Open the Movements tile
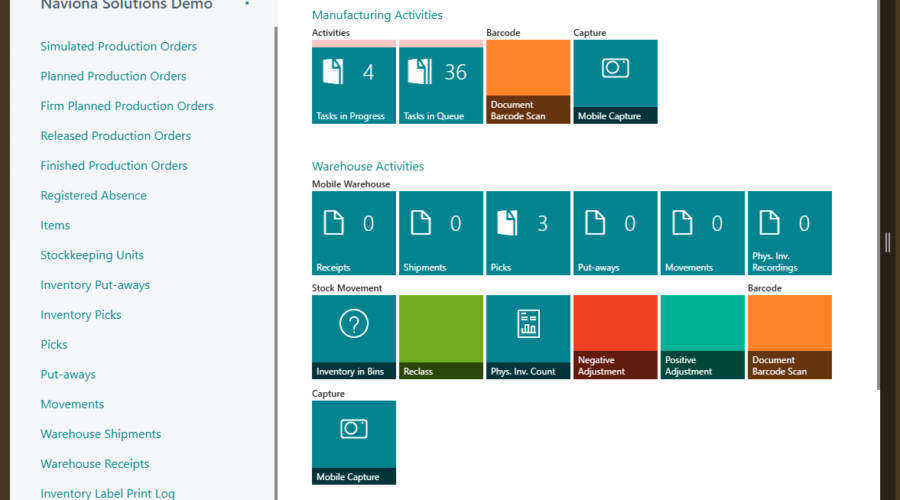The width and height of the screenshot is (900, 500). click(x=703, y=233)
